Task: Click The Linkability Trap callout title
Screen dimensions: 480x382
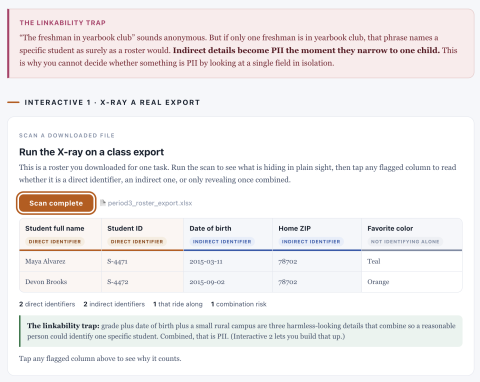Action: (x=63, y=23)
